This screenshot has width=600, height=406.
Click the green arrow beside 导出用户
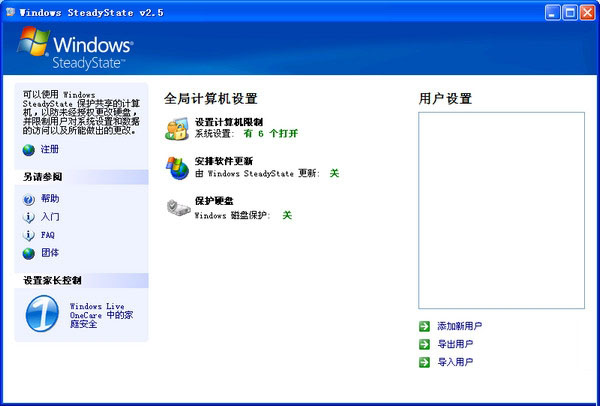coord(426,344)
